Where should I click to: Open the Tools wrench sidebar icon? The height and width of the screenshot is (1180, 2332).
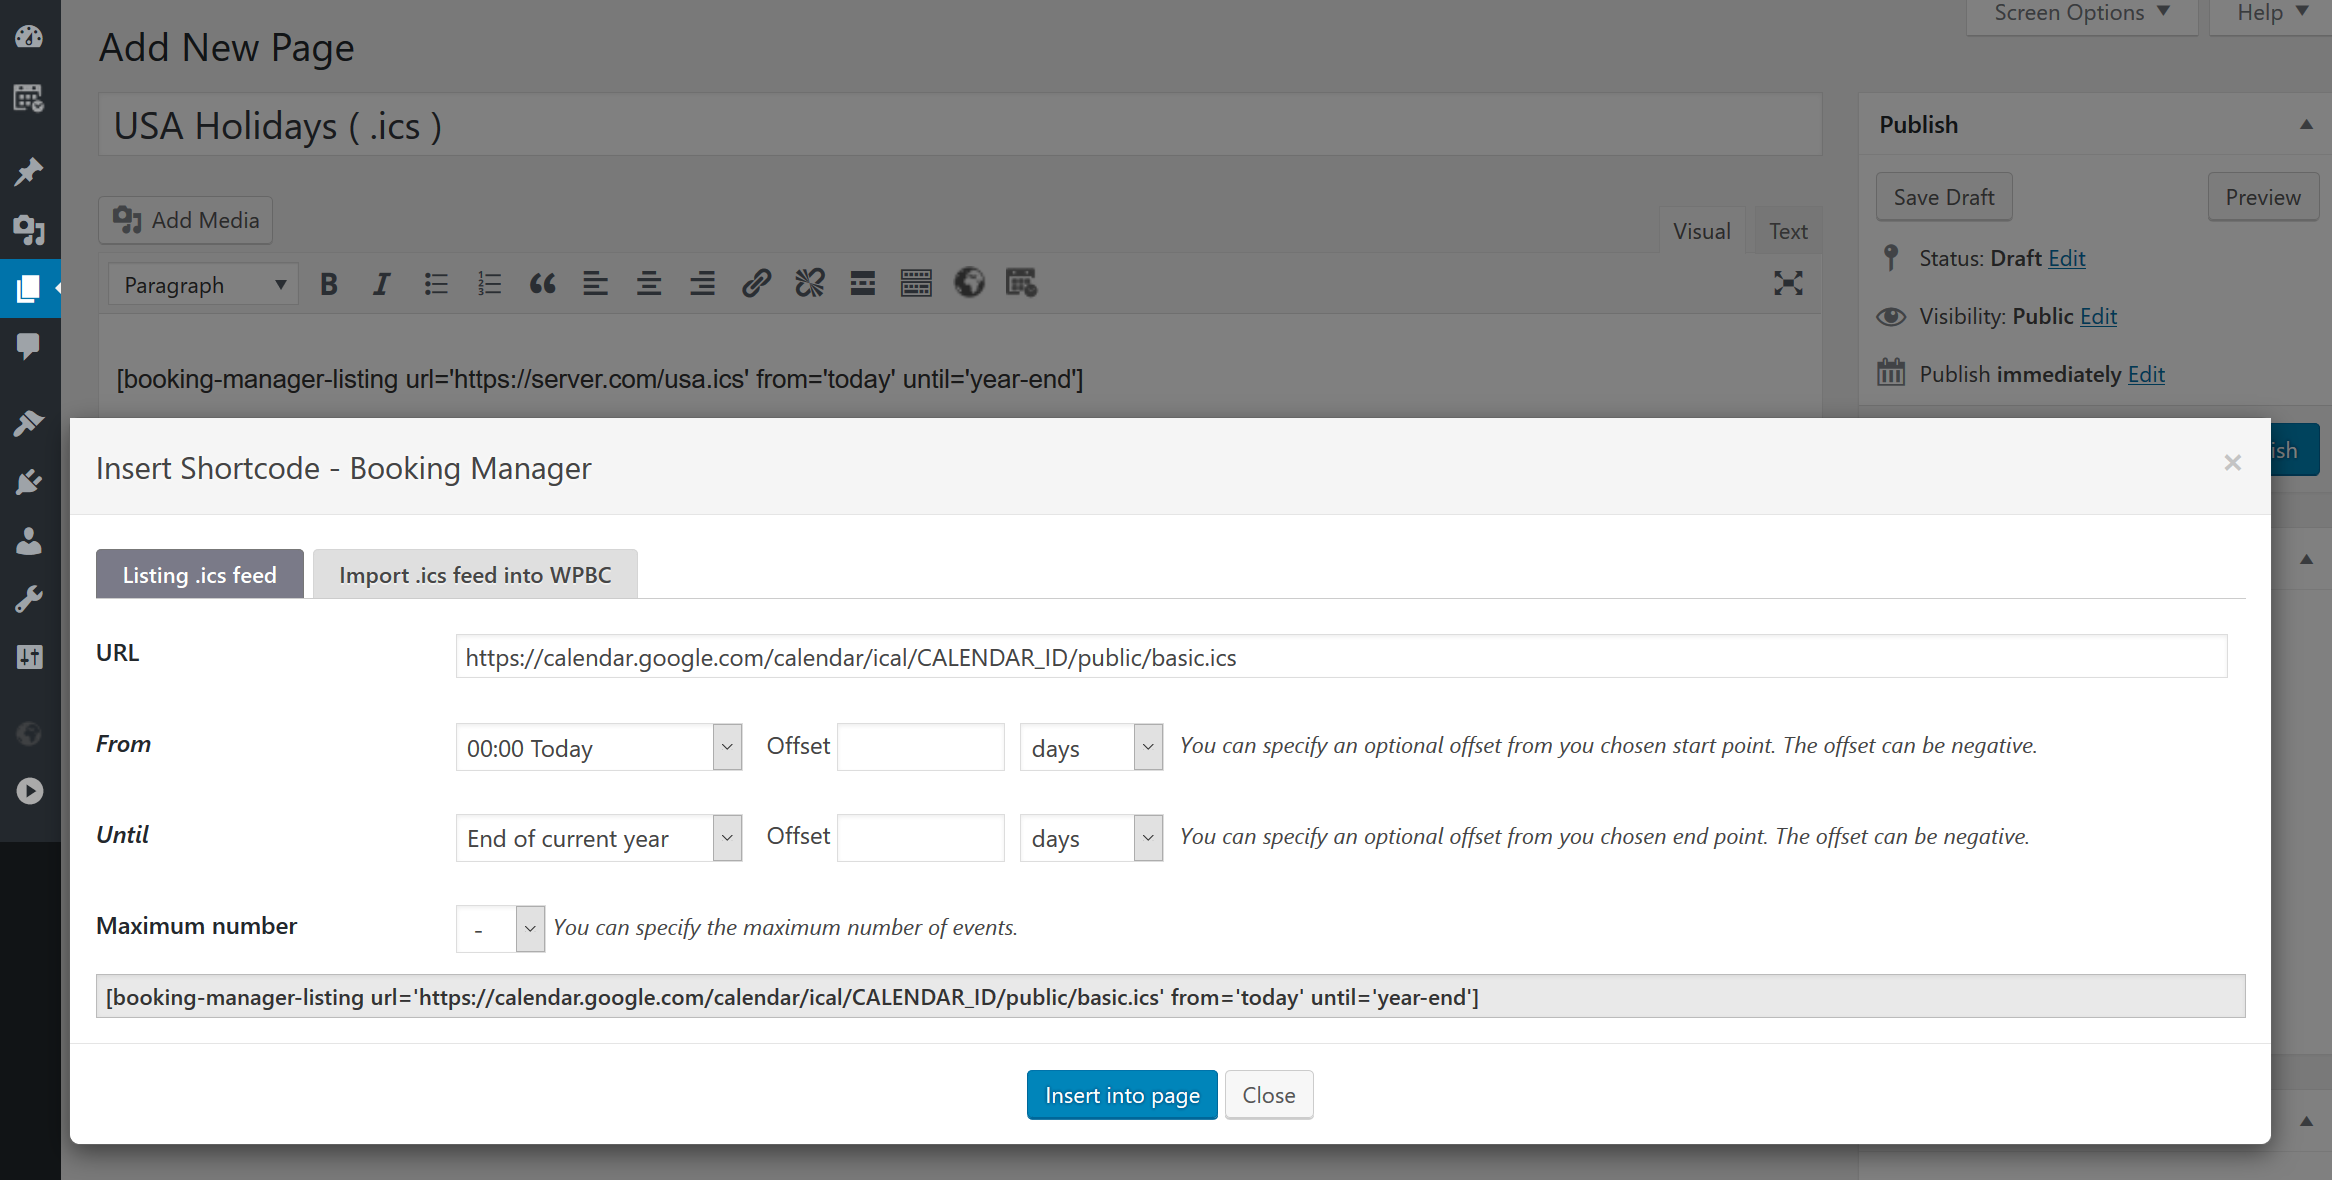click(x=29, y=599)
